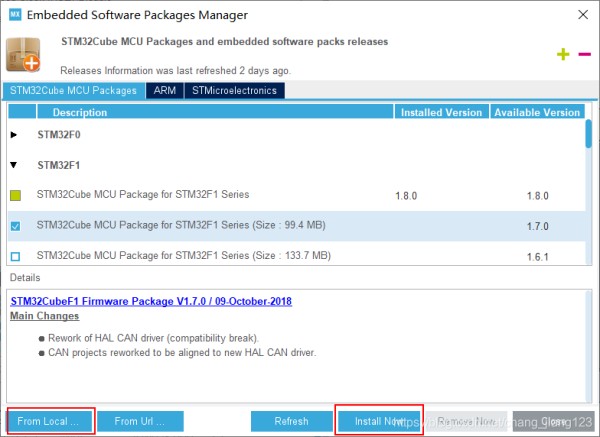Click the From Local ... button
The image size is (600, 437).
[x=50, y=421]
